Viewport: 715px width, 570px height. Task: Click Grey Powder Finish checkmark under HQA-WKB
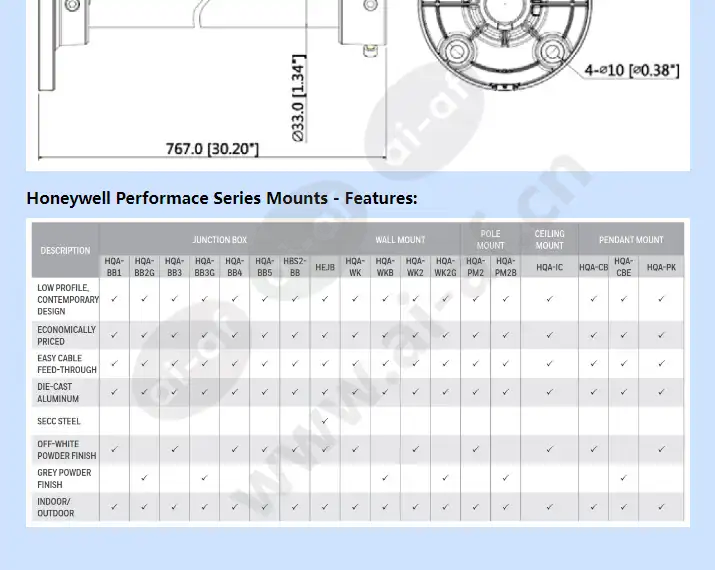coord(385,478)
